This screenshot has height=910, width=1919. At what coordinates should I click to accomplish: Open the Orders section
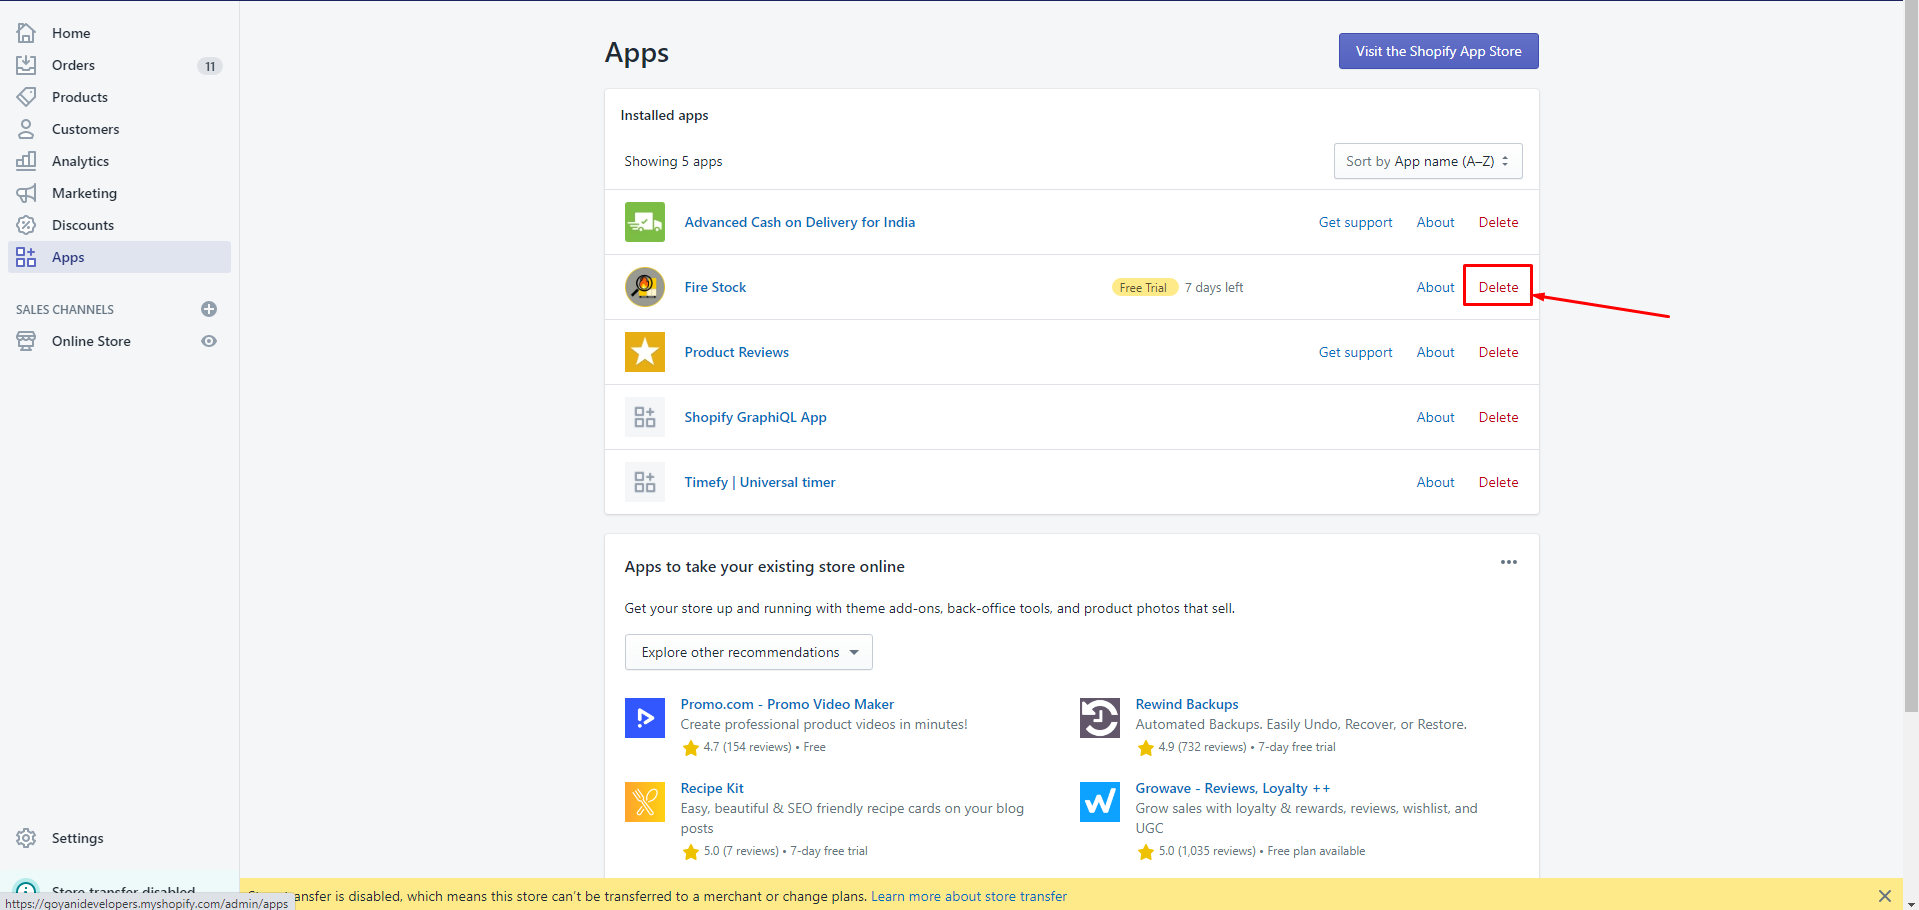tap(73, 65)
